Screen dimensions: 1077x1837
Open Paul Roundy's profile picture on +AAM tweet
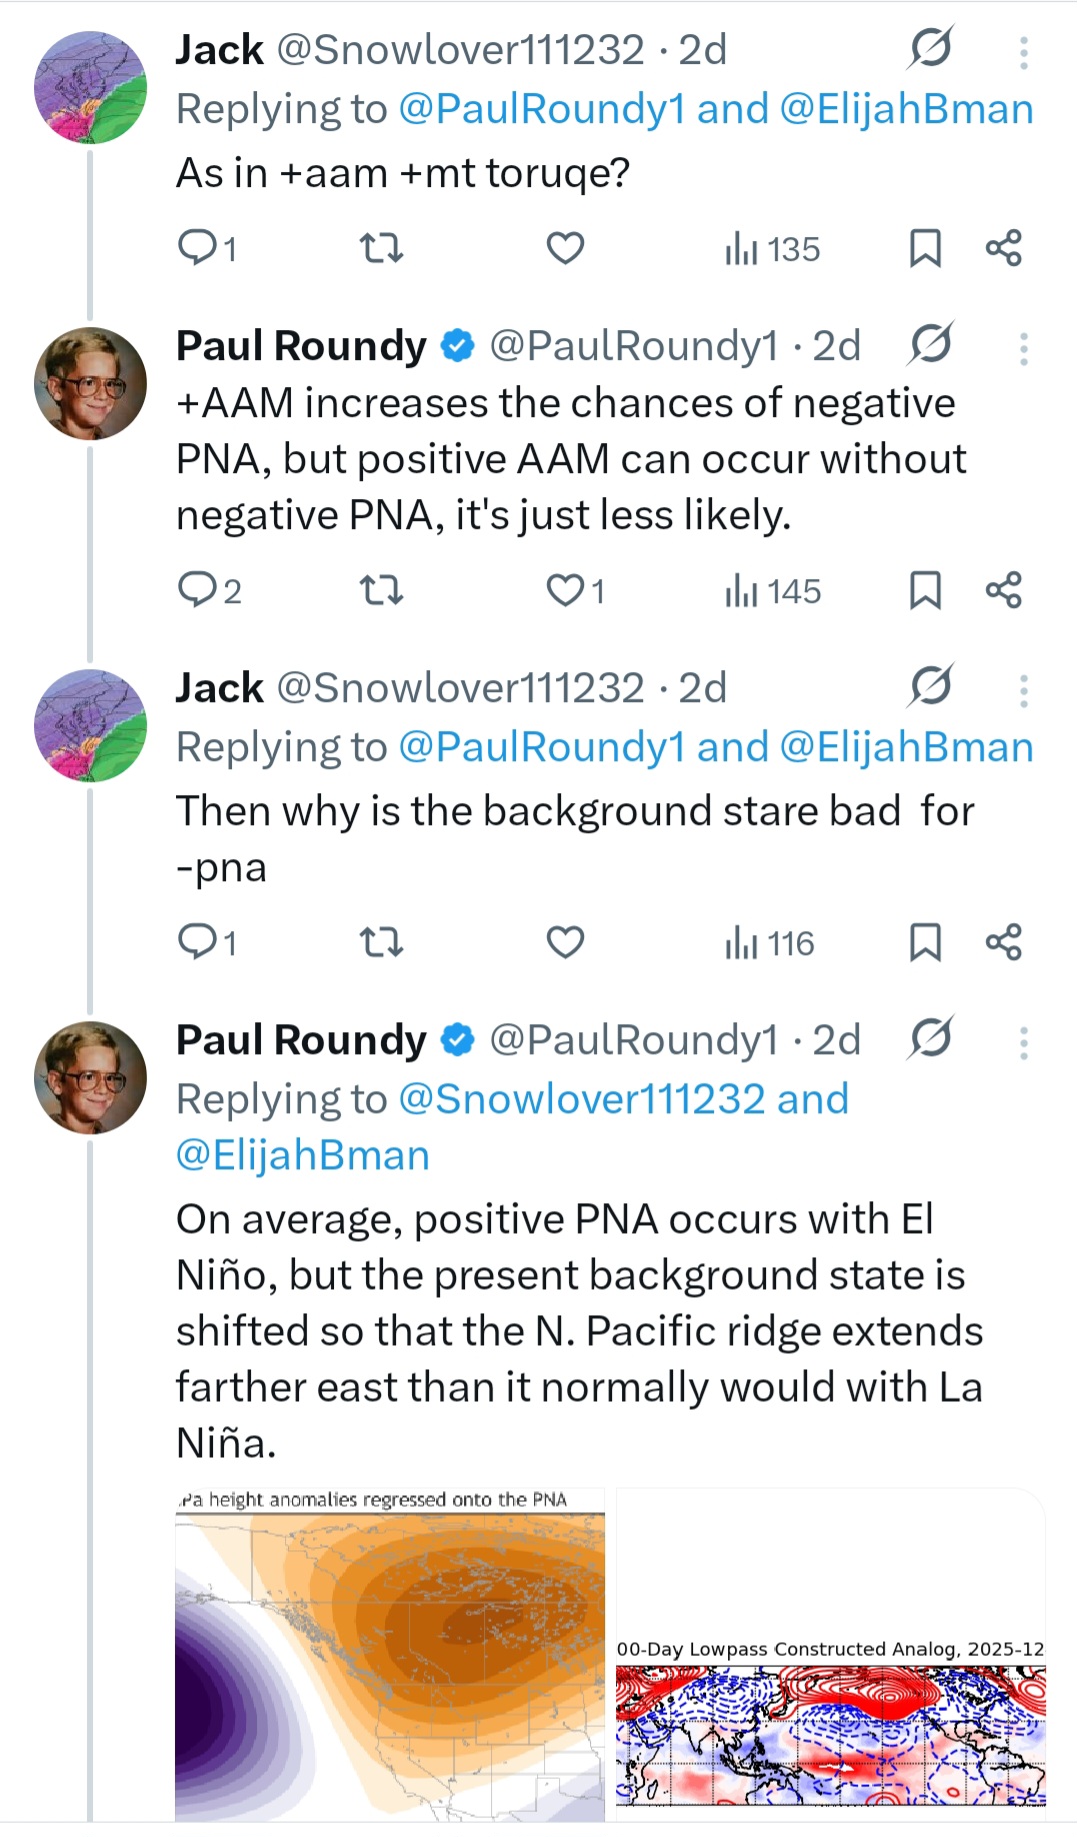tap(90, 384)
